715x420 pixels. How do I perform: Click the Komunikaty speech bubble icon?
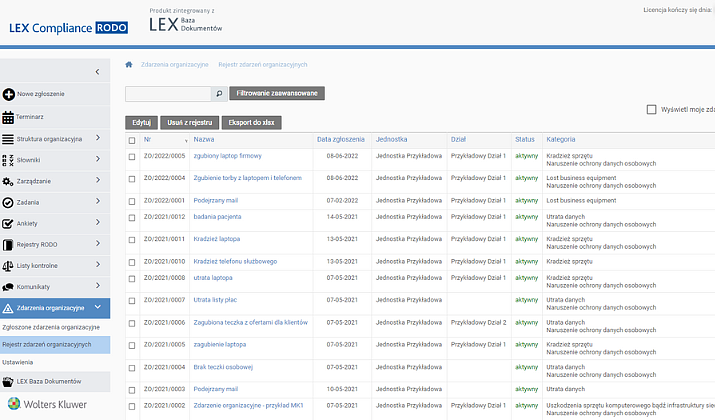(9, 287)
